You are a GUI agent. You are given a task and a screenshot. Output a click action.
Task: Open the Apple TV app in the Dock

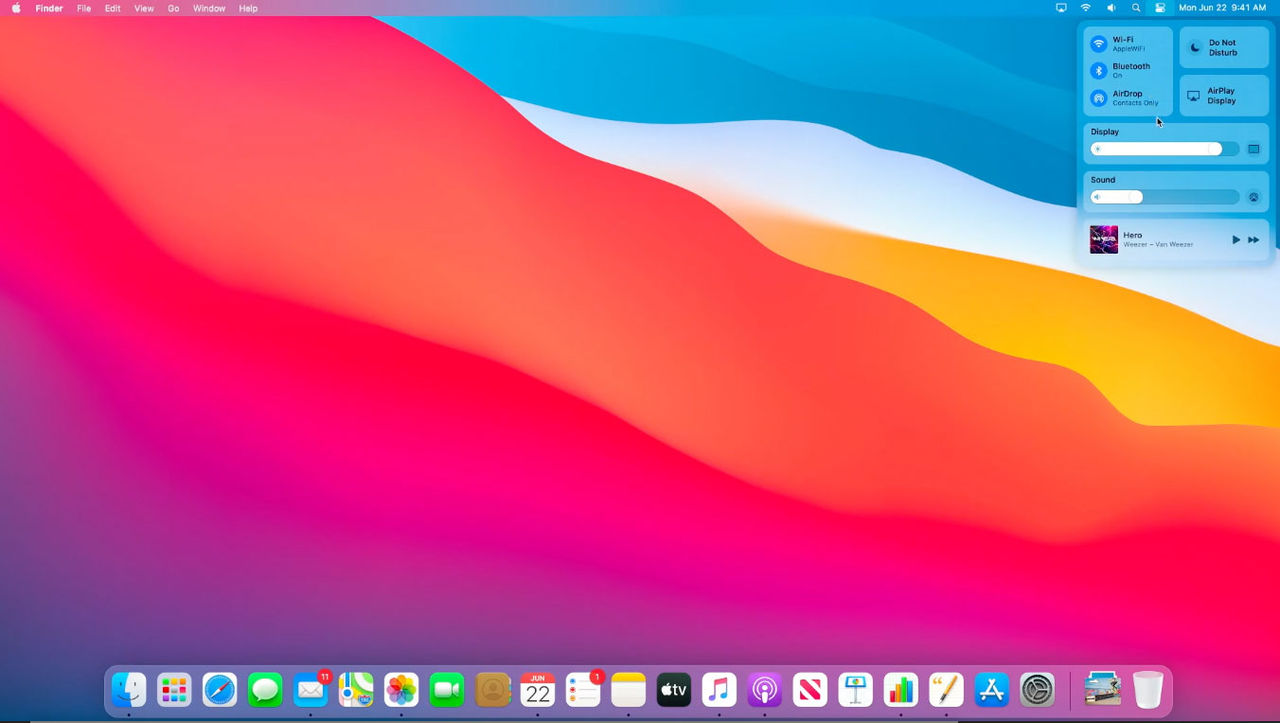(674, 689)
